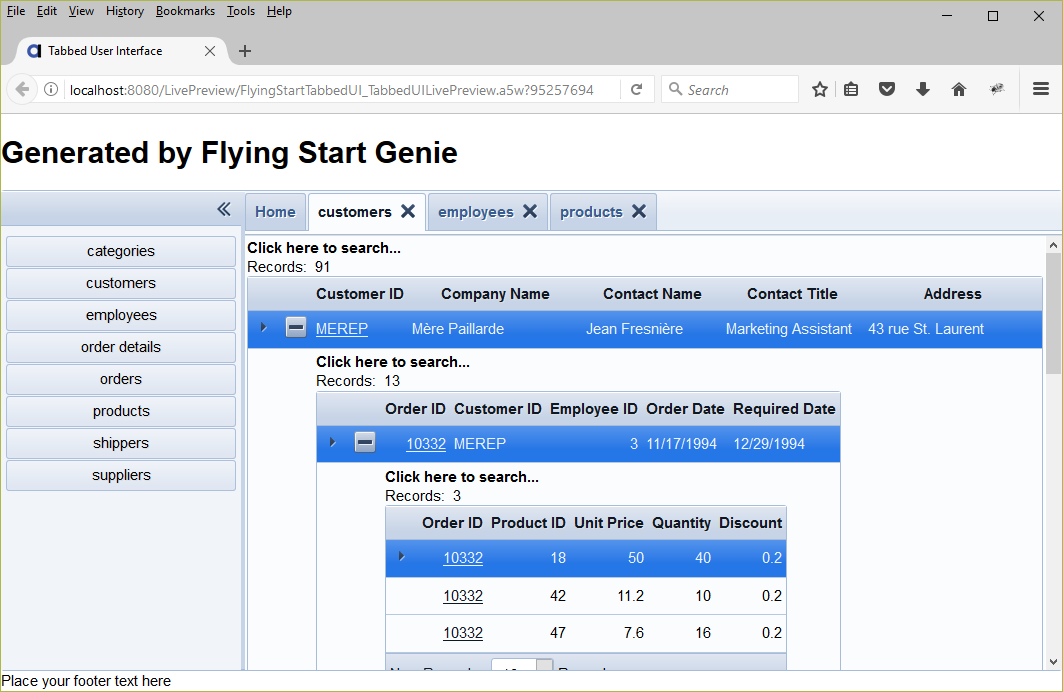Collapse the left sidebar with double-chevron icon

click(224, 209)
